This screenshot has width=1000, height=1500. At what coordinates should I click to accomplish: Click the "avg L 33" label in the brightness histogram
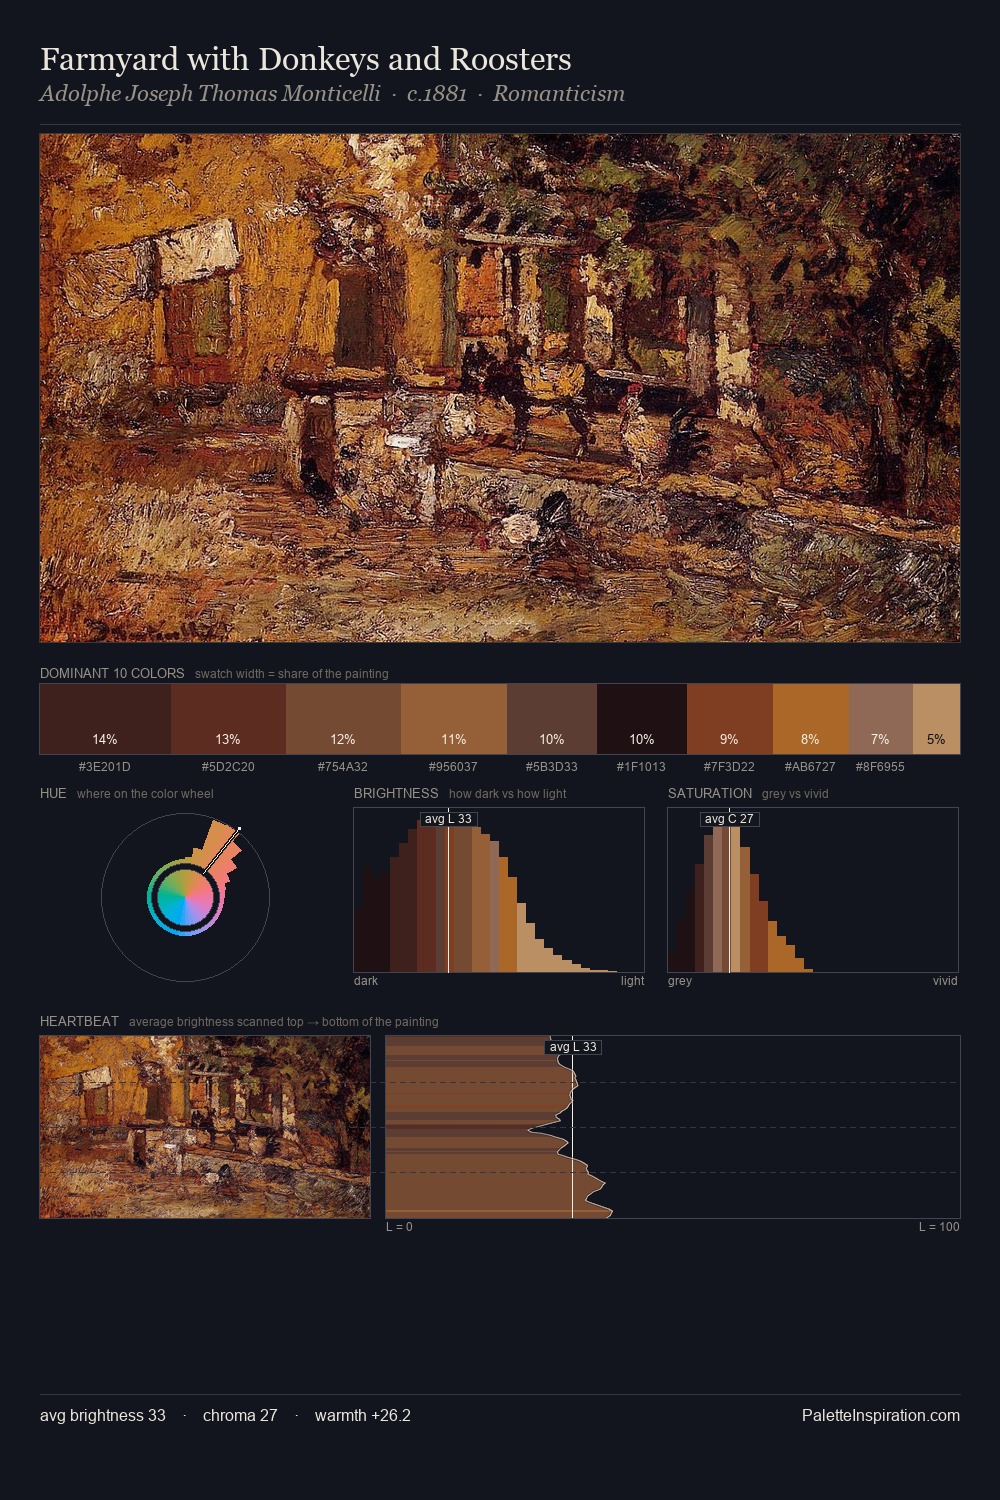pyautogui.click(x=448, y=819)
